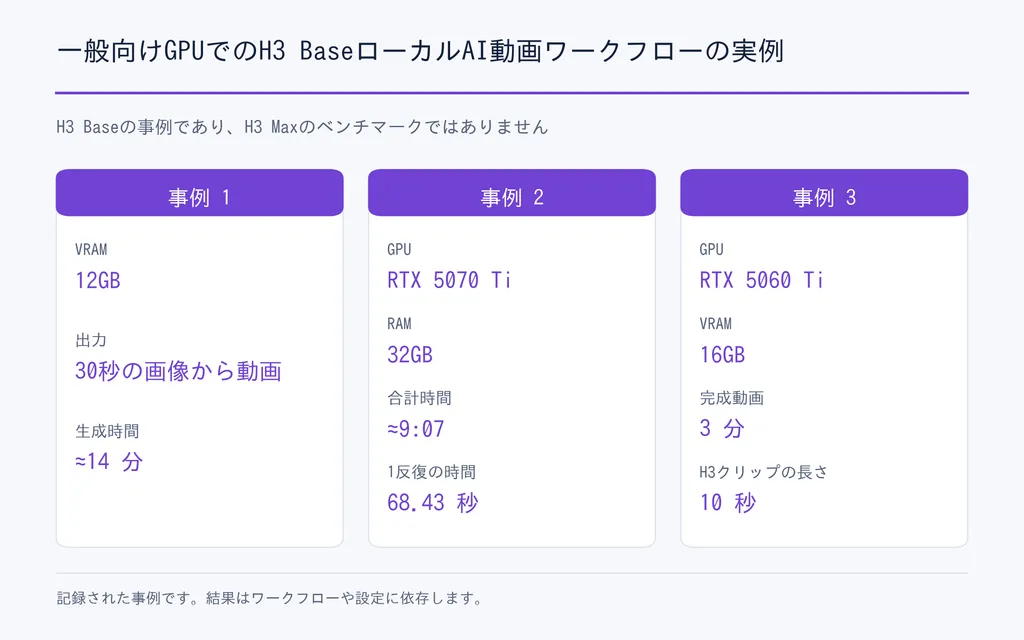1024x640 pixels.
Task: Click the 3 分 value
Action: 722,428
